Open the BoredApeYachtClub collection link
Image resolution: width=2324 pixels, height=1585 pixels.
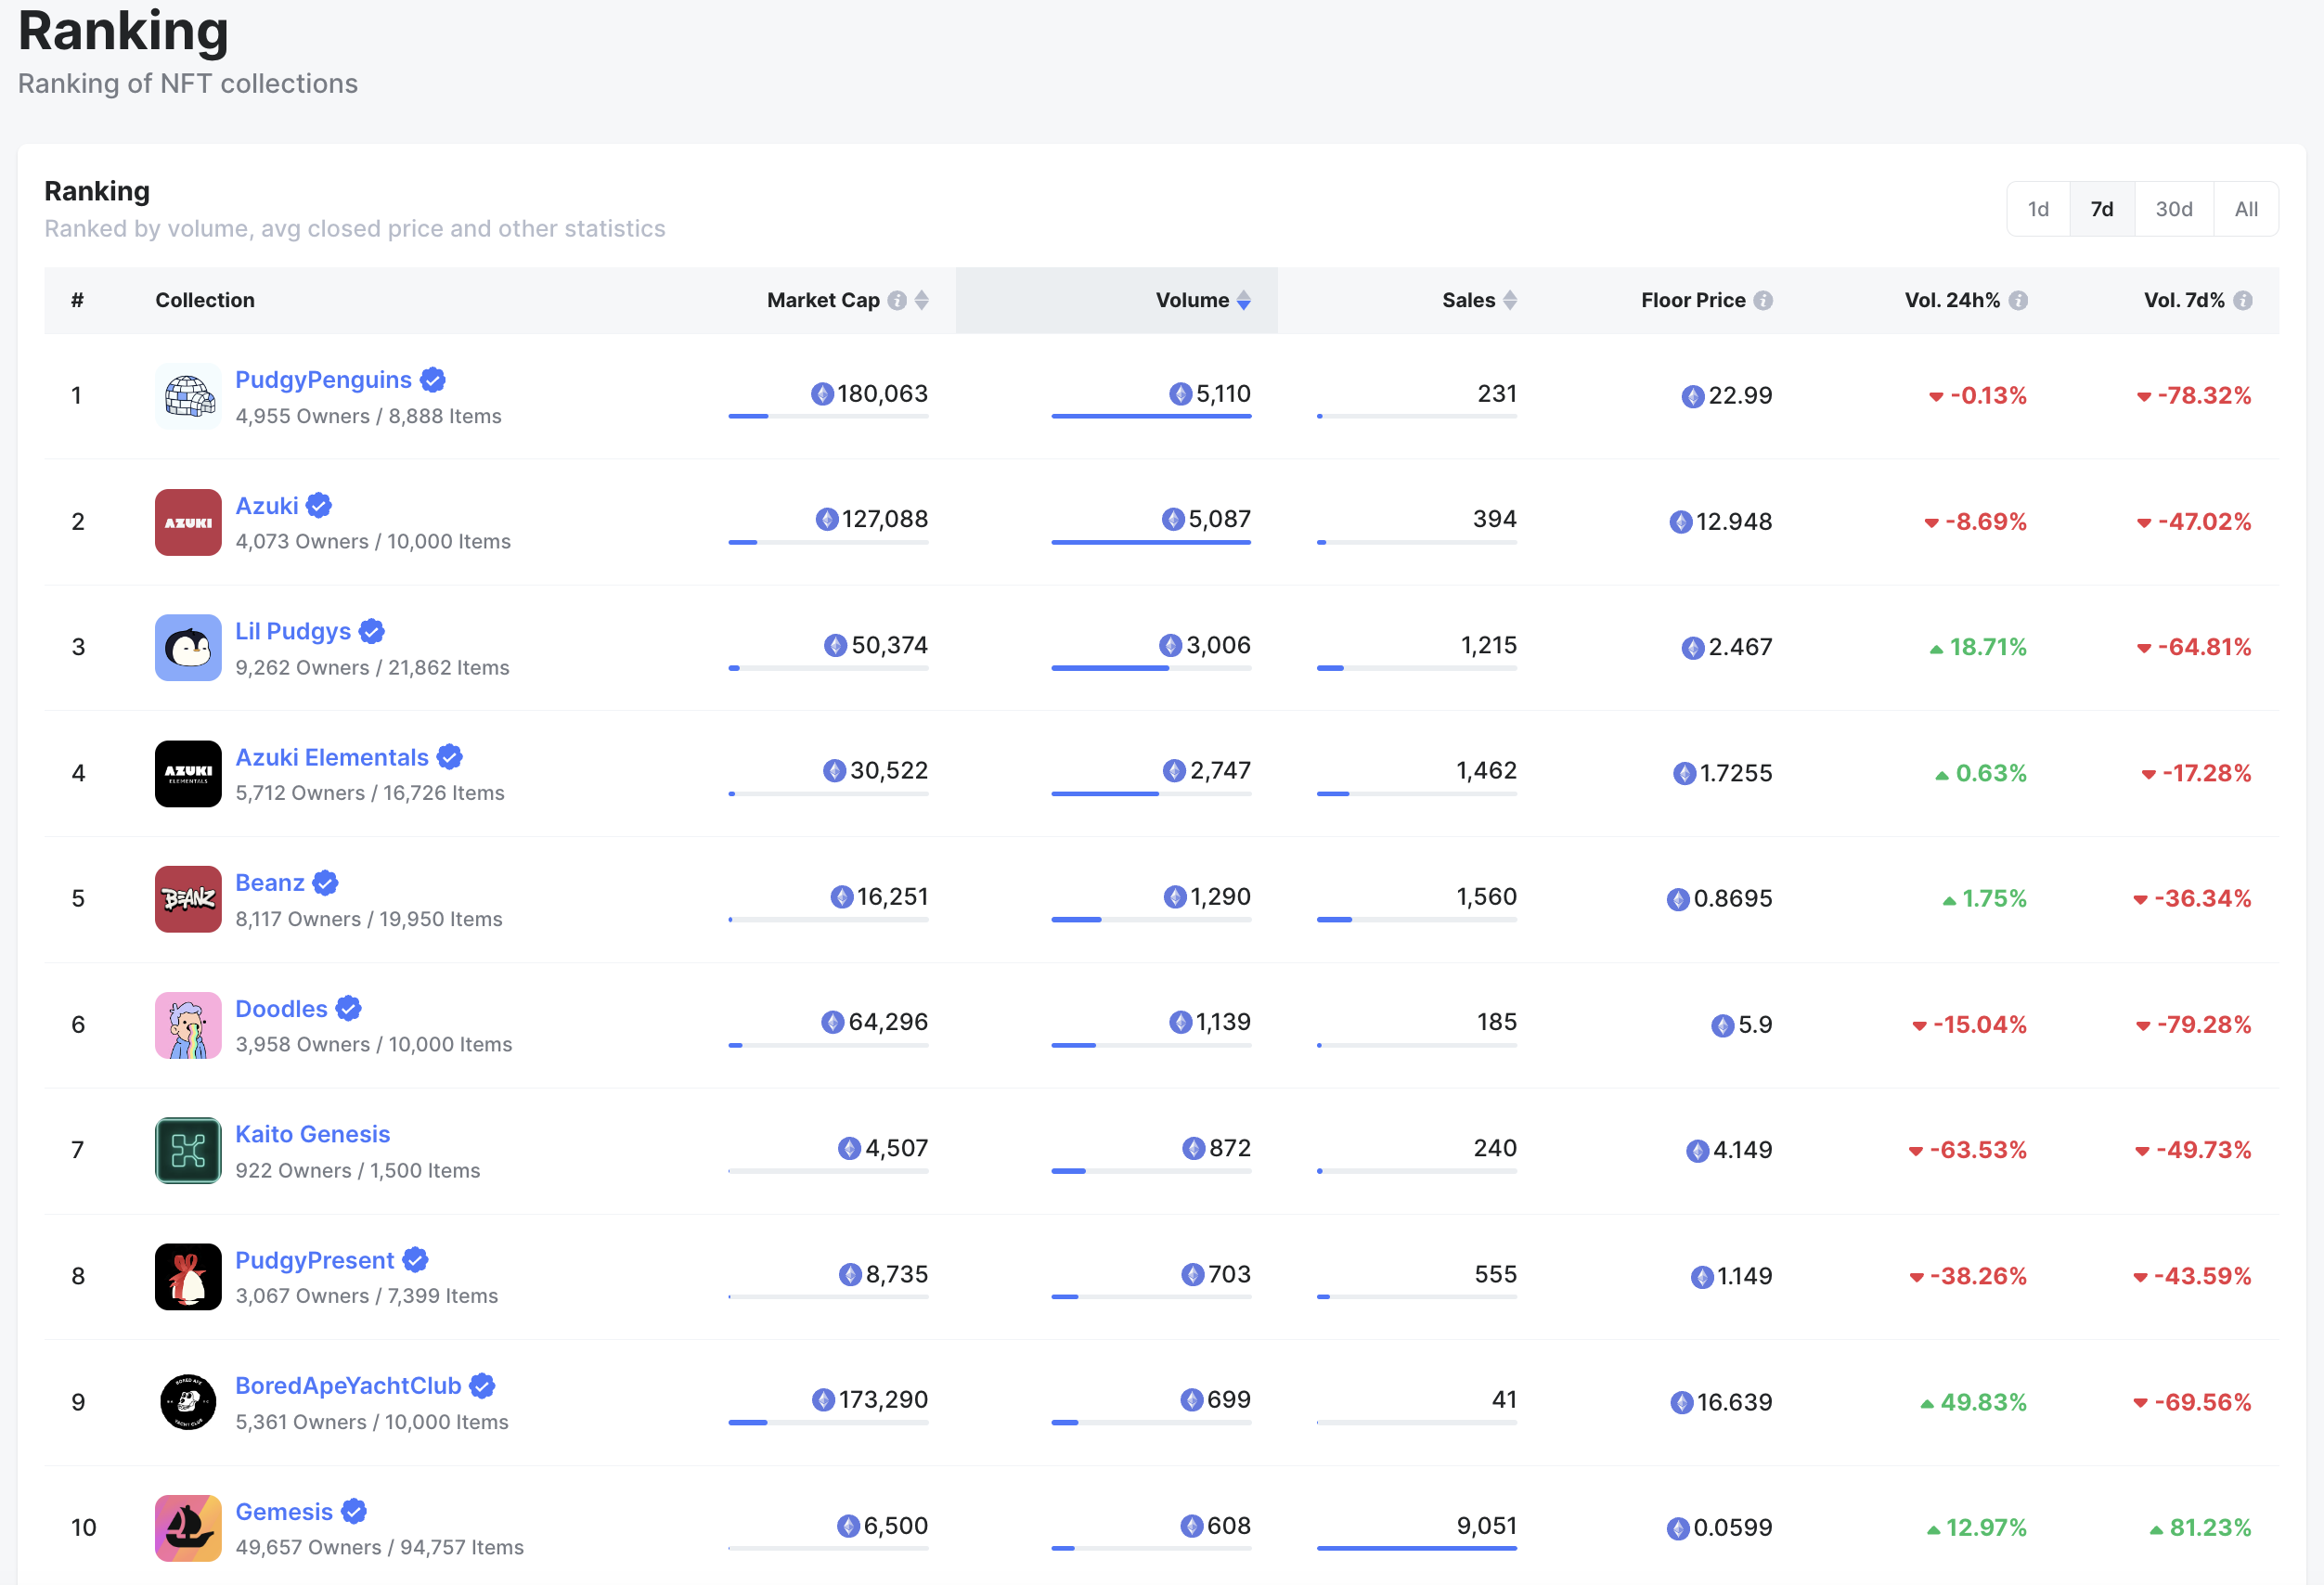pyautogui.click(x=348, y=1386)
